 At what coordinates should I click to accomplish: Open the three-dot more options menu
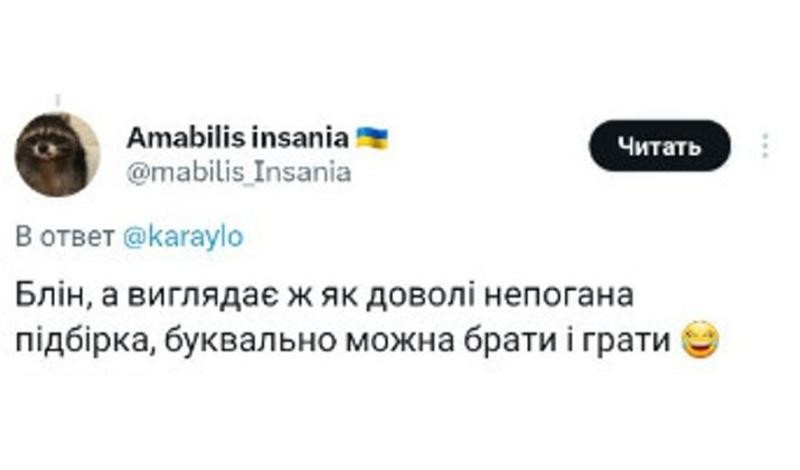point(765,145)
